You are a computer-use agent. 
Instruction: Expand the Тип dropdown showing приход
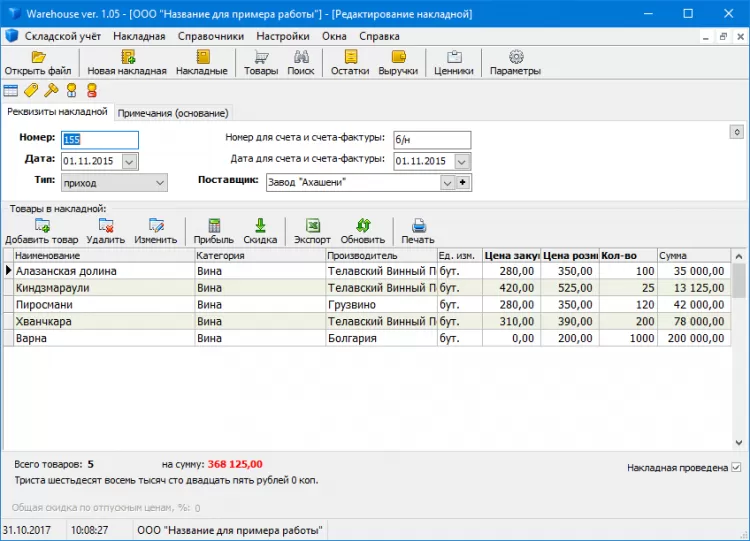click(160, 183)
